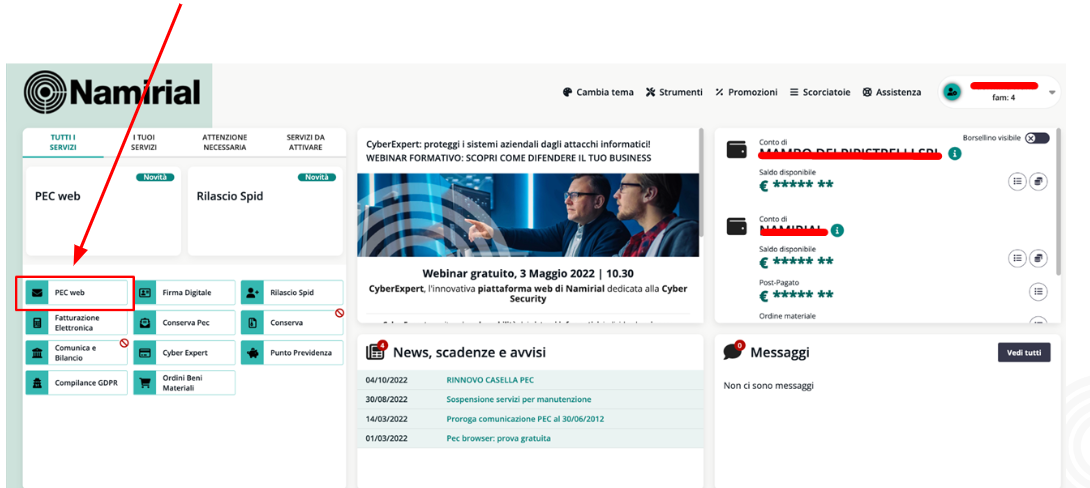
Task: Click the list icon in the Post-Pagato row
Action: tap(1038, 292)
